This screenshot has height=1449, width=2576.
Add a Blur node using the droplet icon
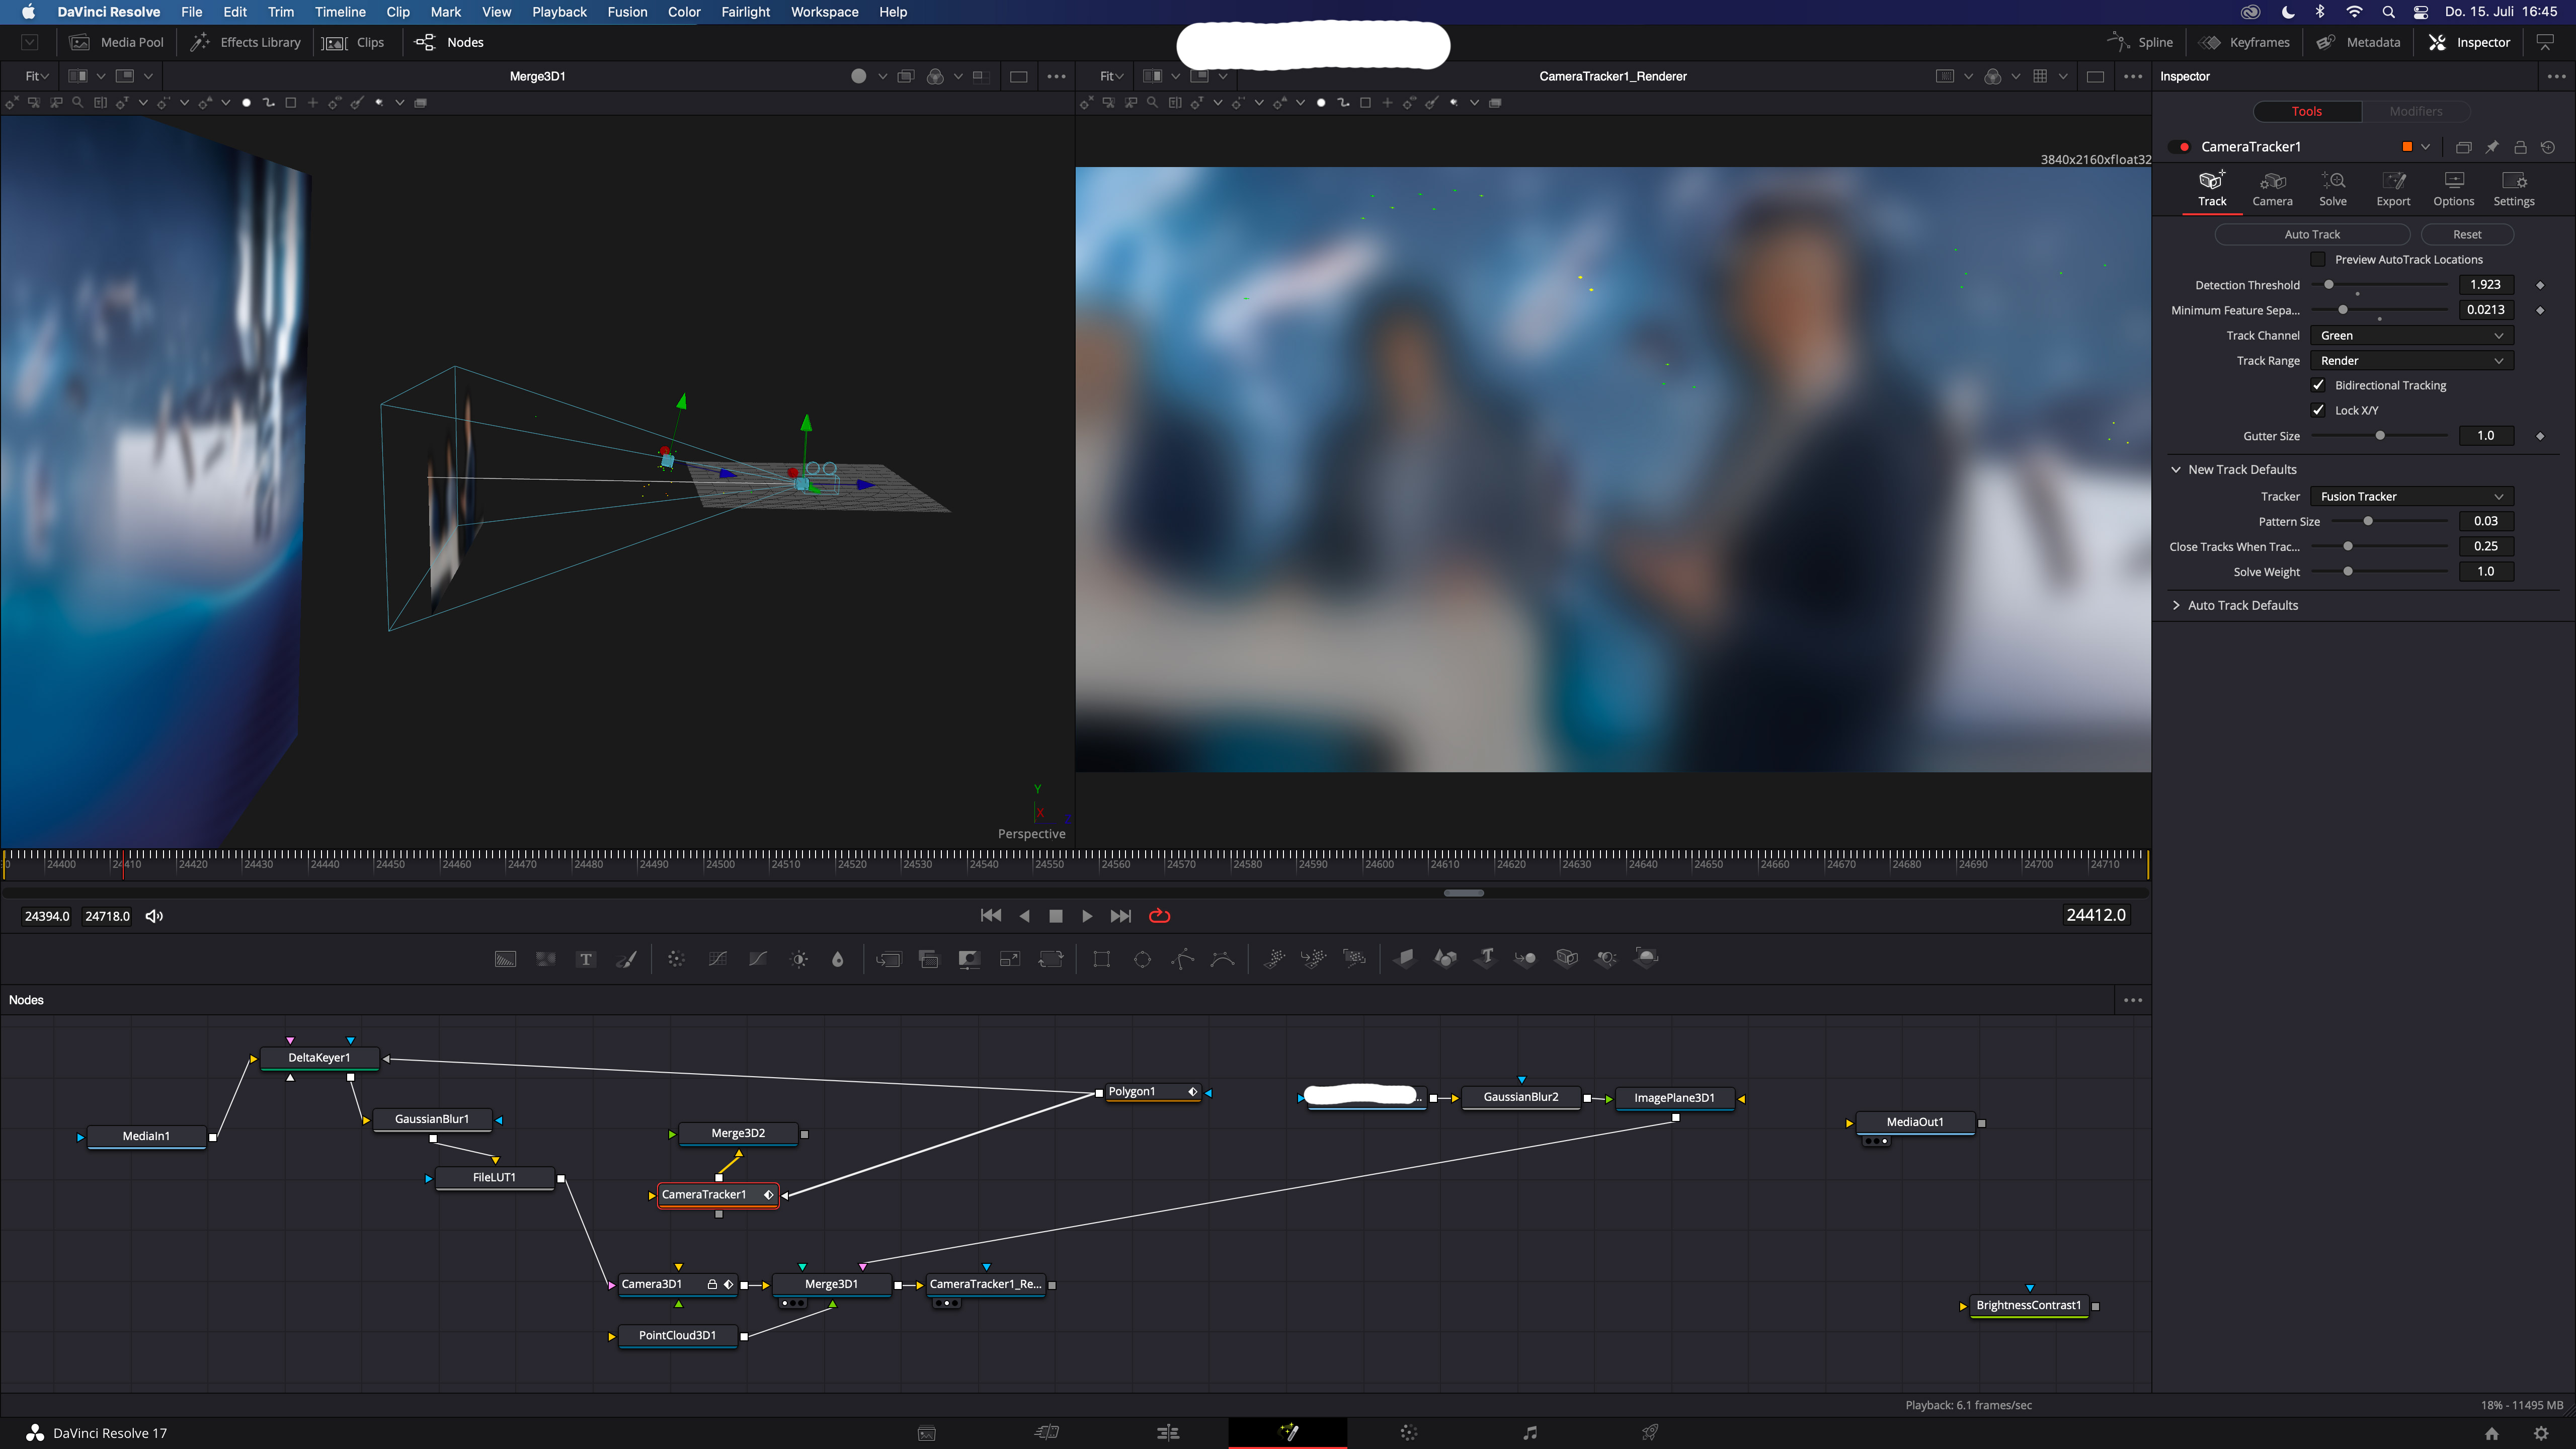[x=838, y=959]
